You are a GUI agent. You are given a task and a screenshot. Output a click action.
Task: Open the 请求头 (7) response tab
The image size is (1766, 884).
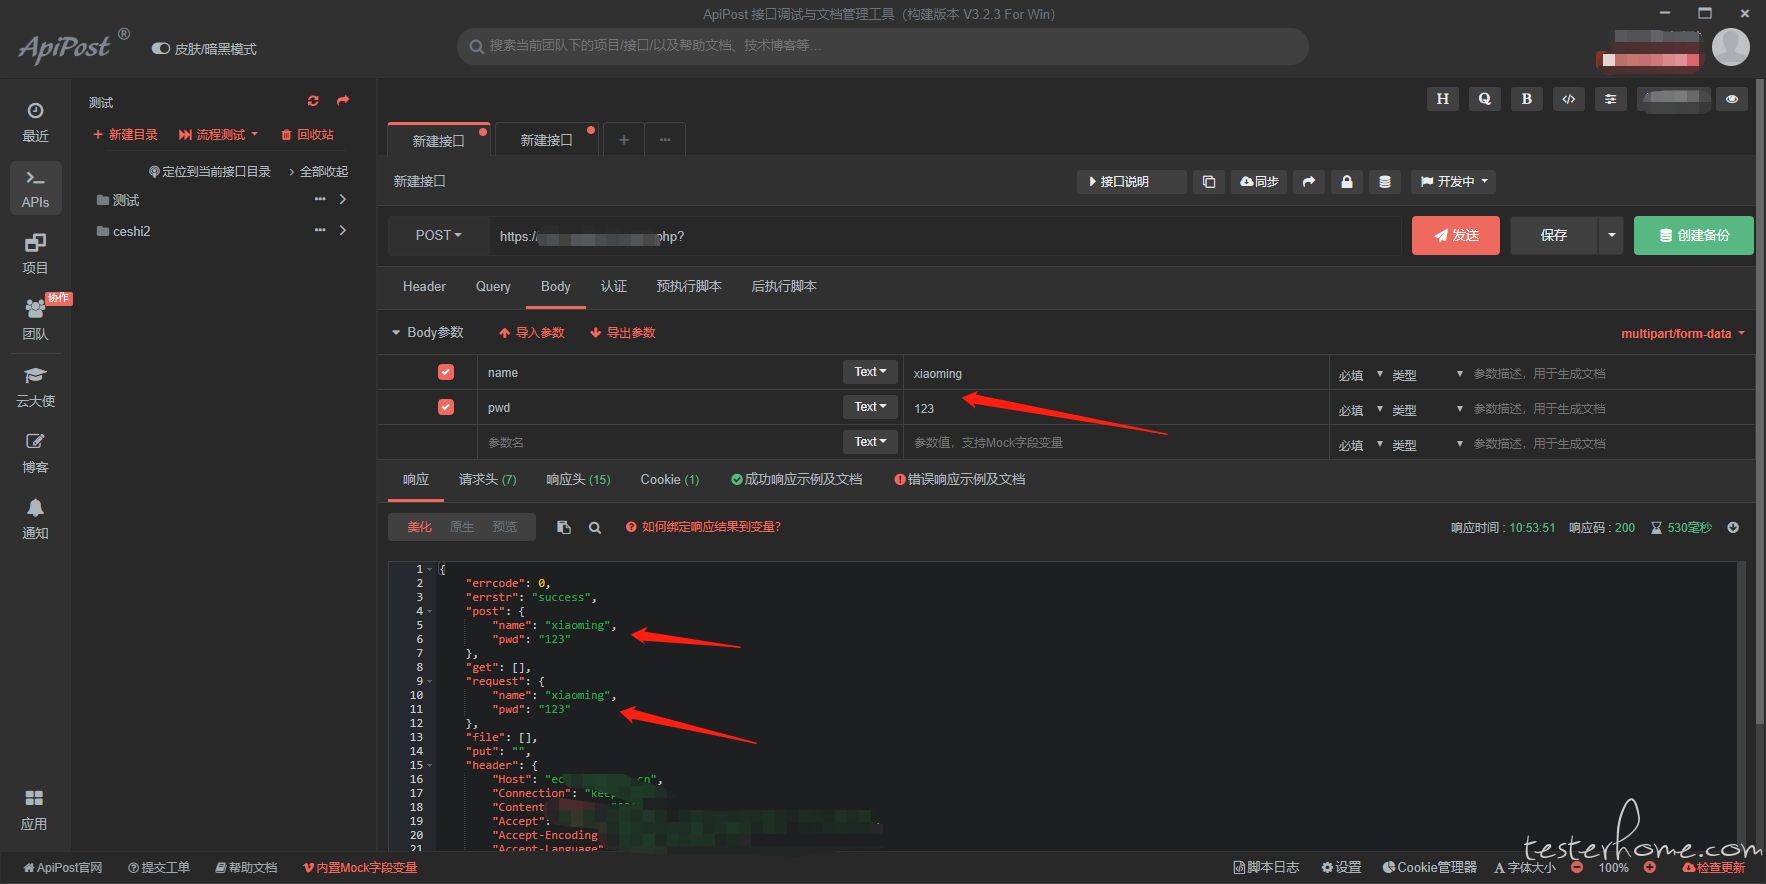click(488, 479)
